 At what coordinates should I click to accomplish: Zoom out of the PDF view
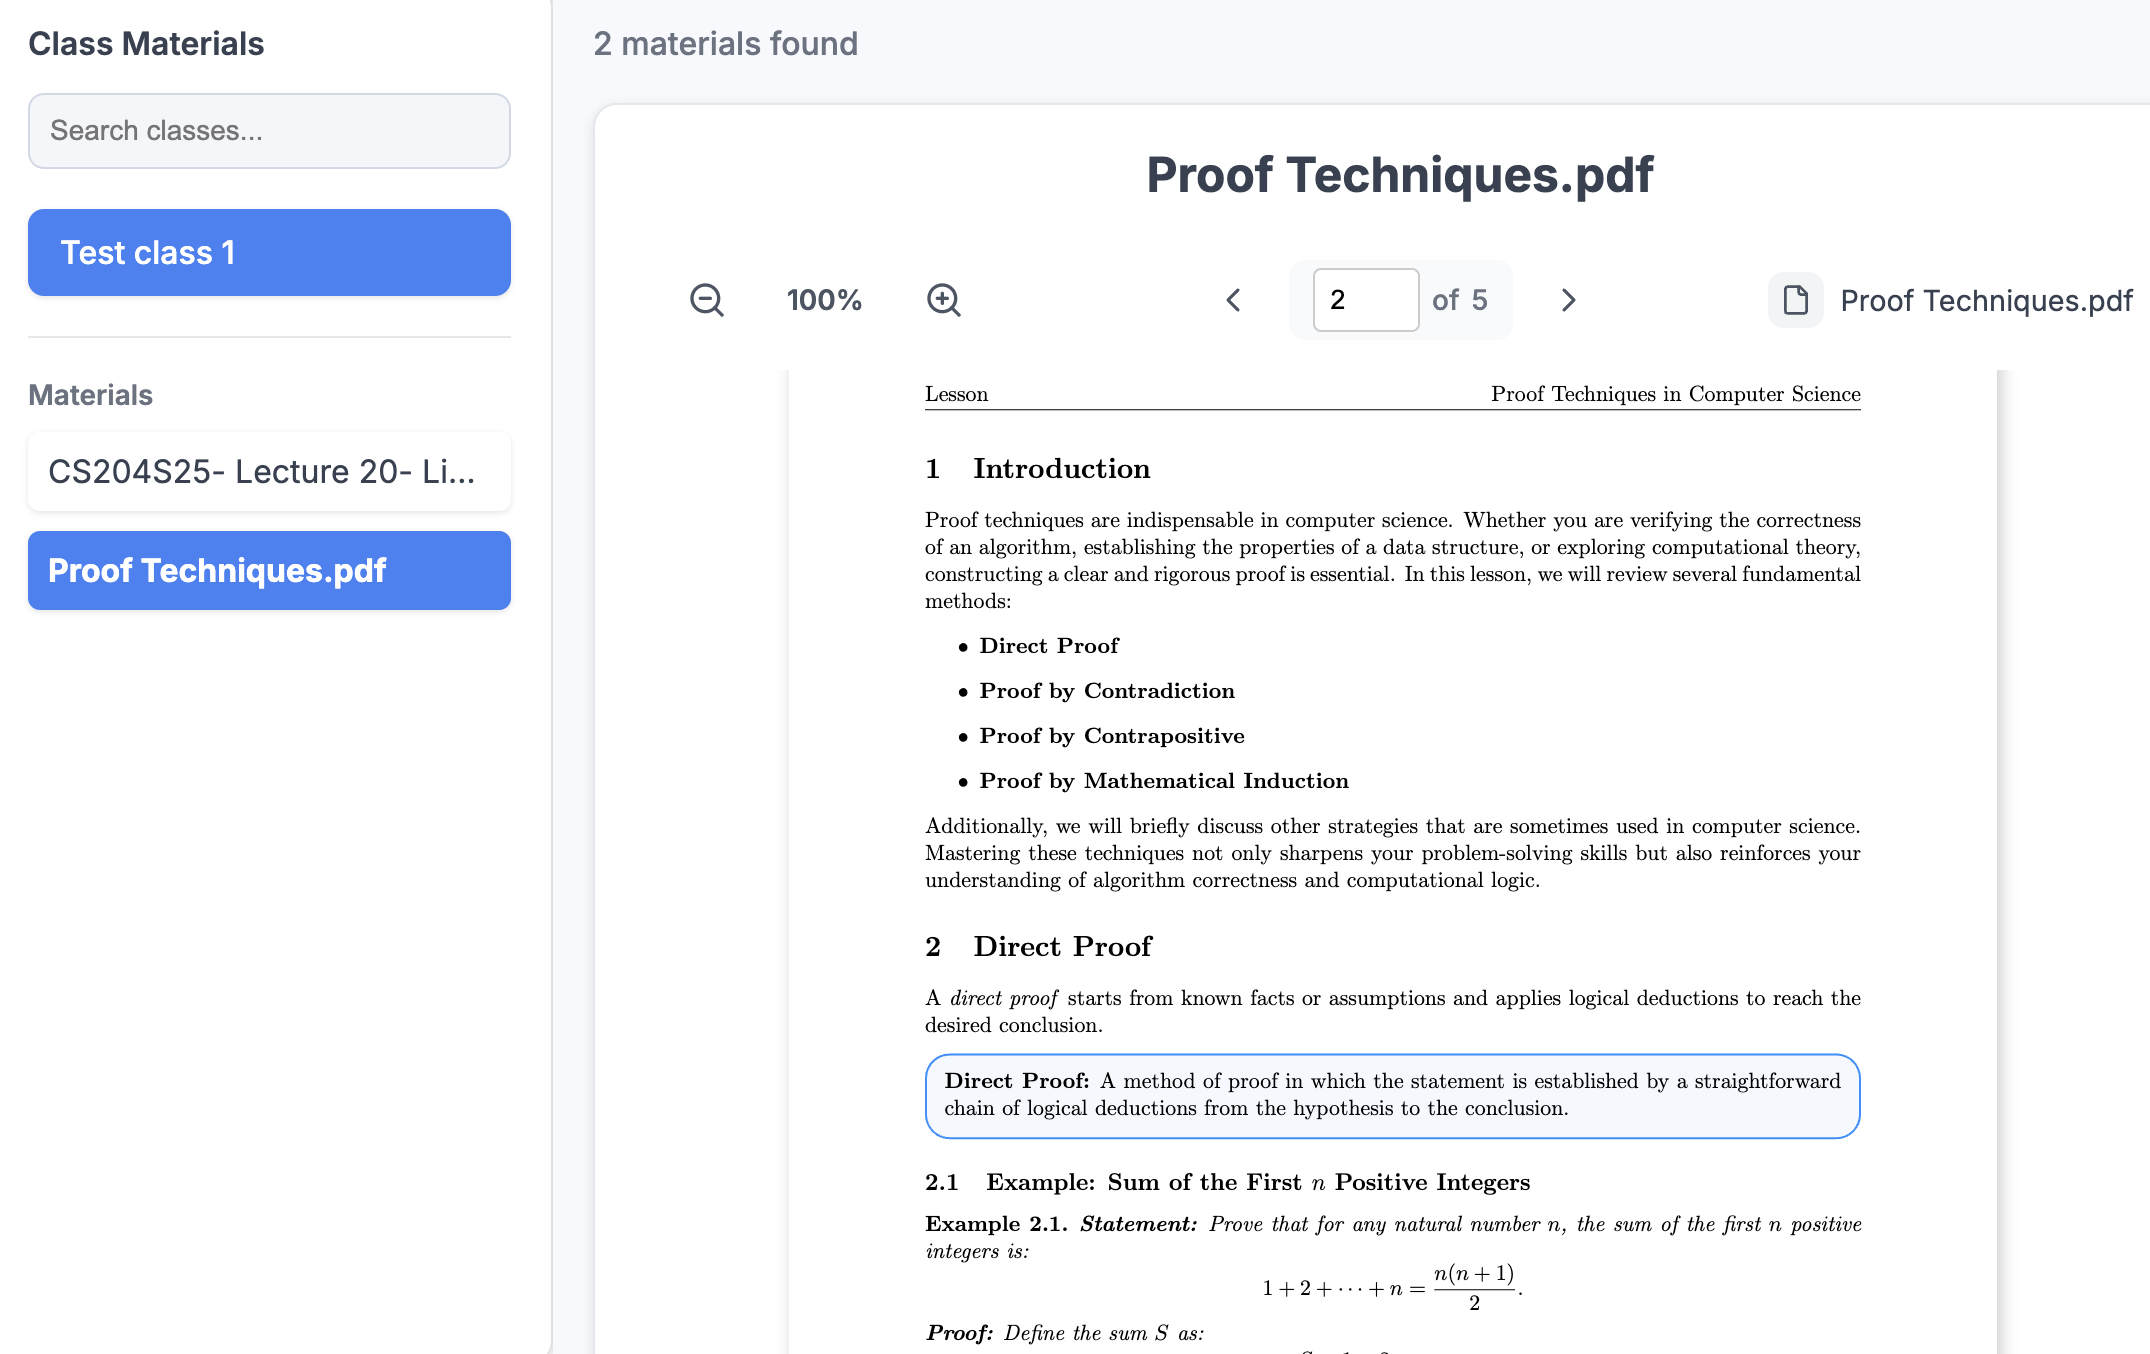[x=706, y=300]
